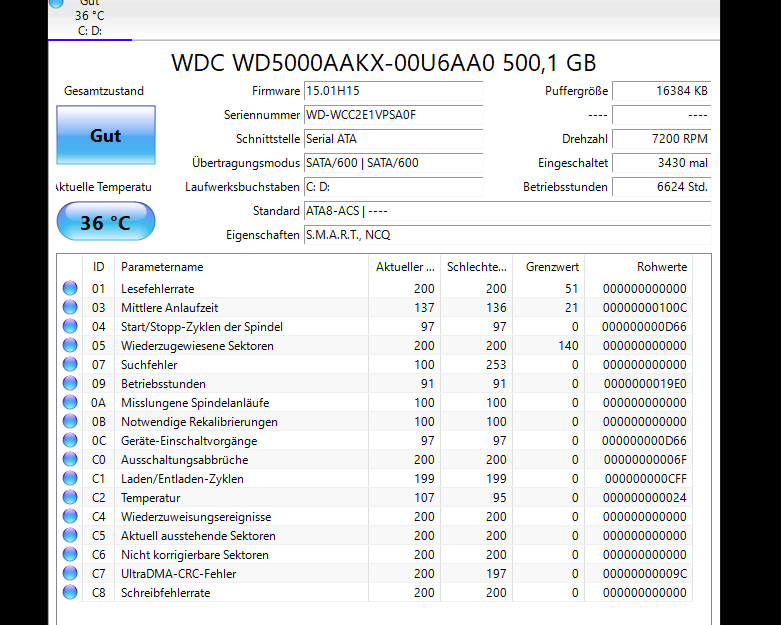781x625 pixels.
Task: Click status orb for Betriebsstunden attribute row
Action: click(x=70, y=383)
